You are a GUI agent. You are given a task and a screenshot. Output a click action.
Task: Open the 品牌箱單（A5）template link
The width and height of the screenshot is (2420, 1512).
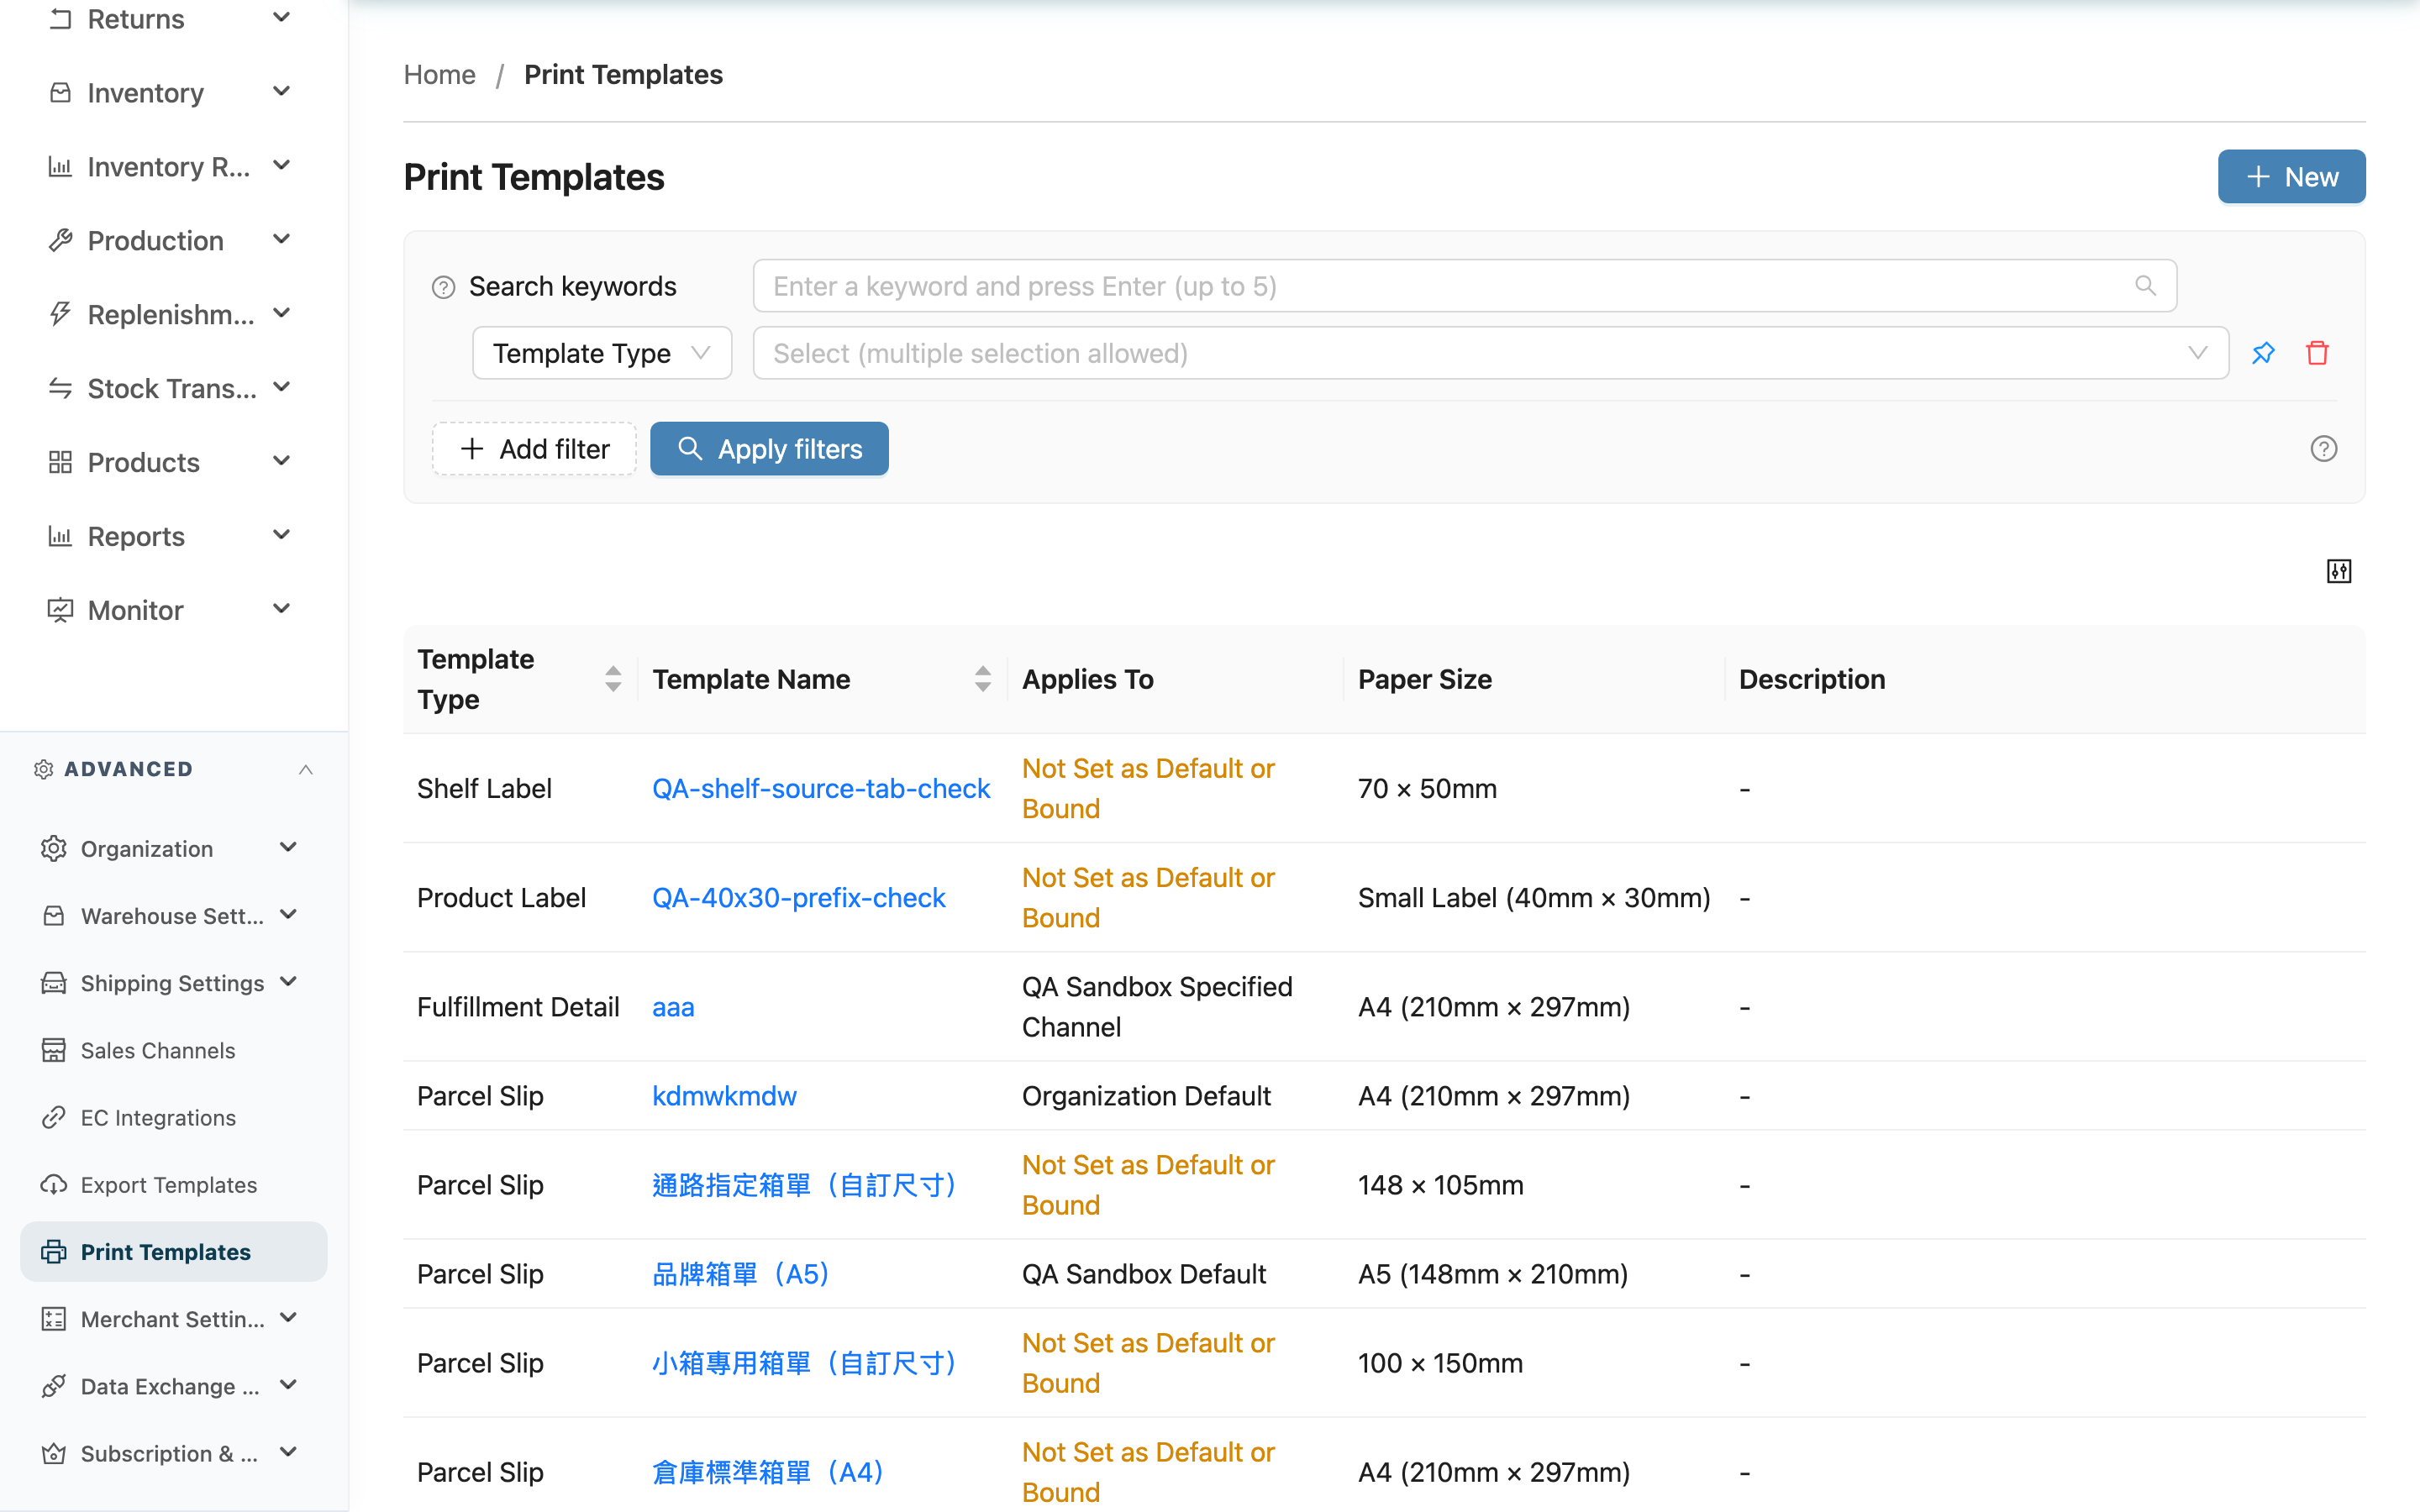point(741,1274)
